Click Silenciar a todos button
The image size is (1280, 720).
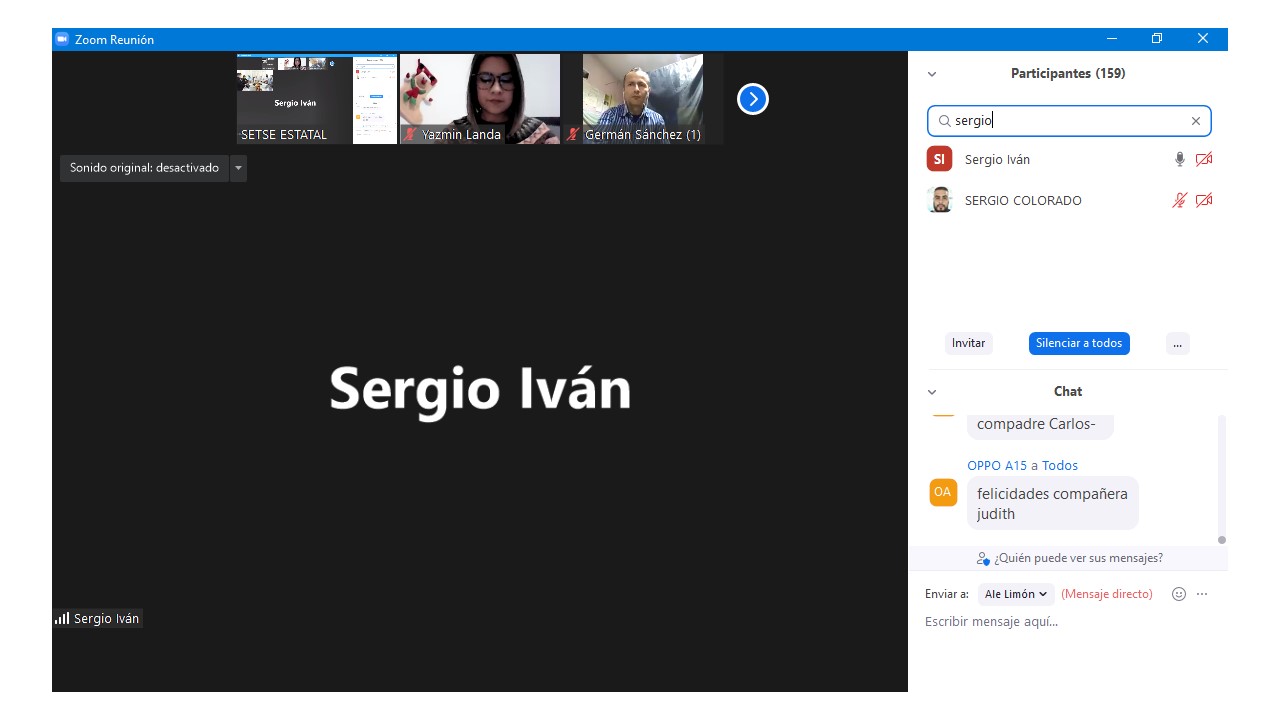[x=1078, y=343]
